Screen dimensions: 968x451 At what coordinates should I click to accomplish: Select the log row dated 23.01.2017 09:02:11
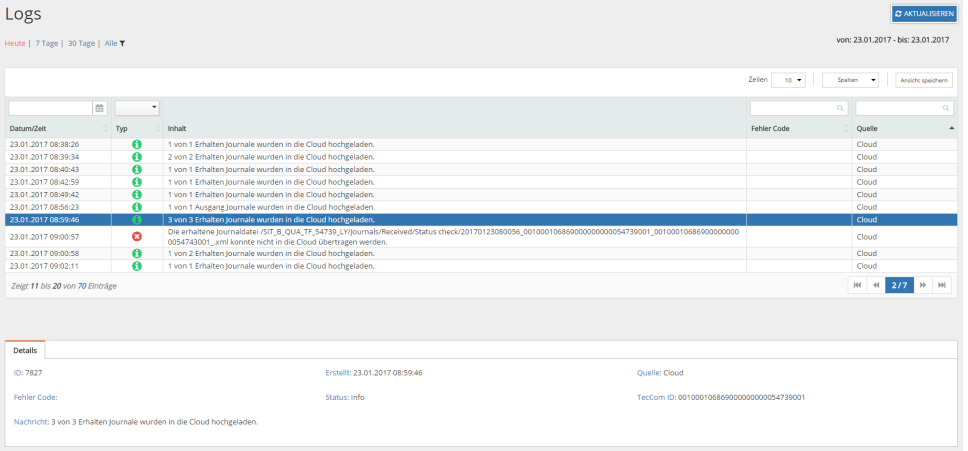coord(481,266)
